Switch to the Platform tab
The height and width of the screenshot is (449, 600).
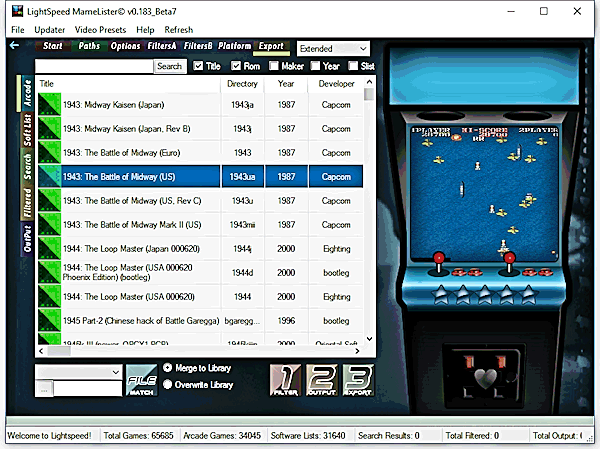click(235, 46)
